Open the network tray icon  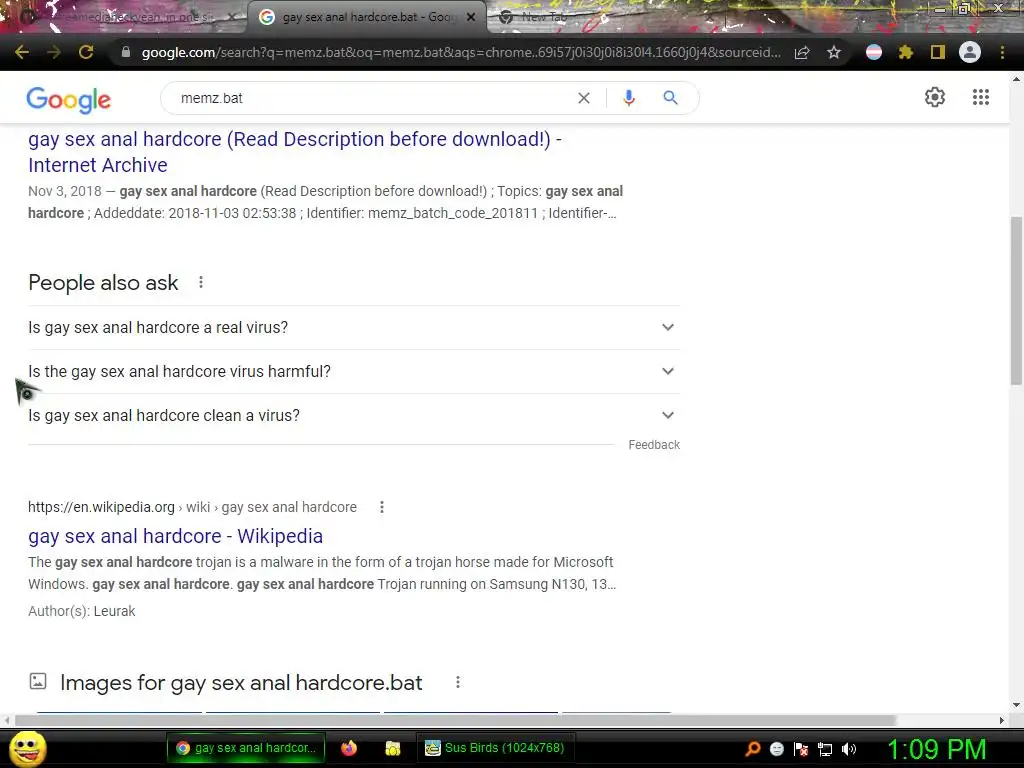coord(825,749)
